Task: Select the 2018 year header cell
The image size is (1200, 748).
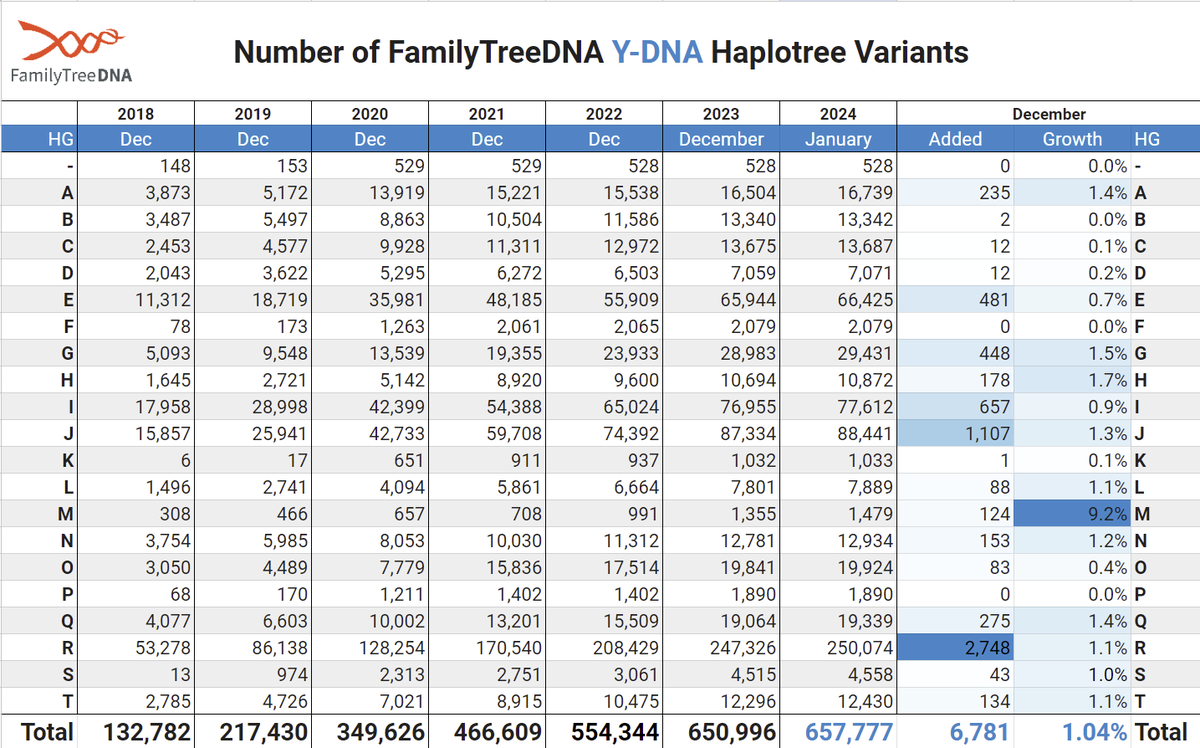Action: point(136,114)
